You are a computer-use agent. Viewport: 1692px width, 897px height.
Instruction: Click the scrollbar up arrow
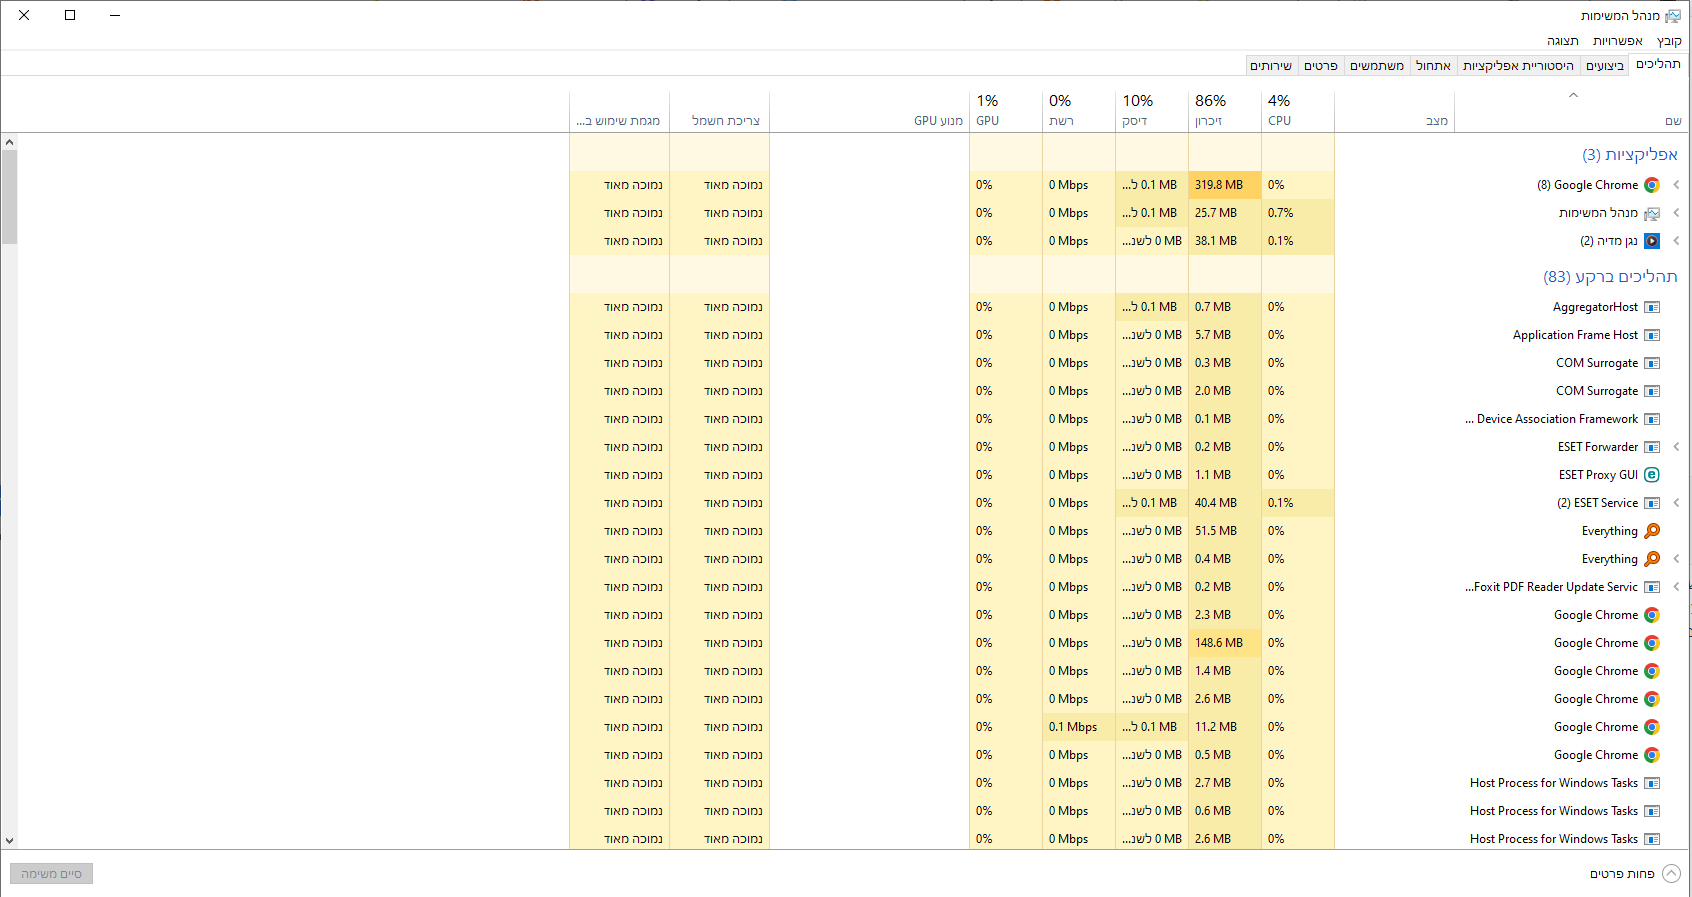[9, 142]
